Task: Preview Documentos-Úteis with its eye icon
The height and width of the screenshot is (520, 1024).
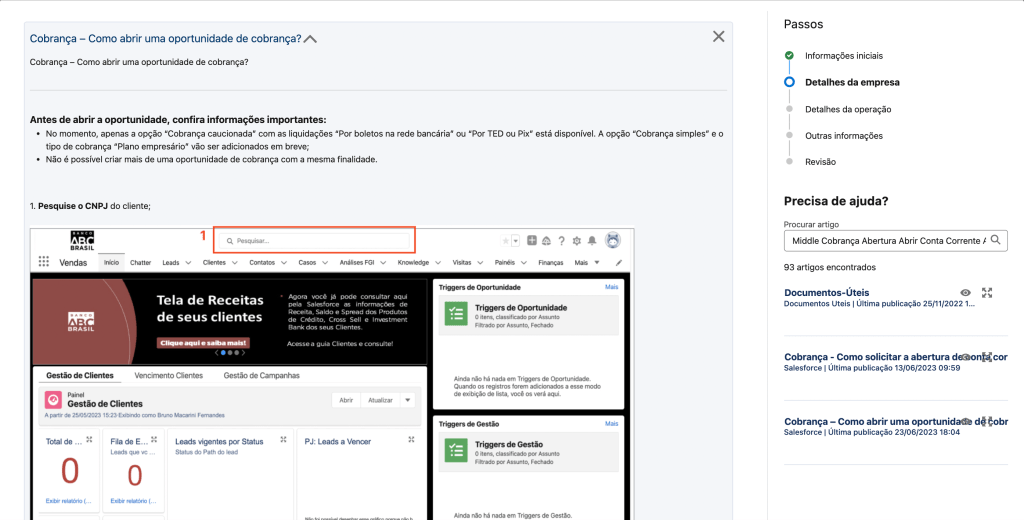Action: coord(965,293)
